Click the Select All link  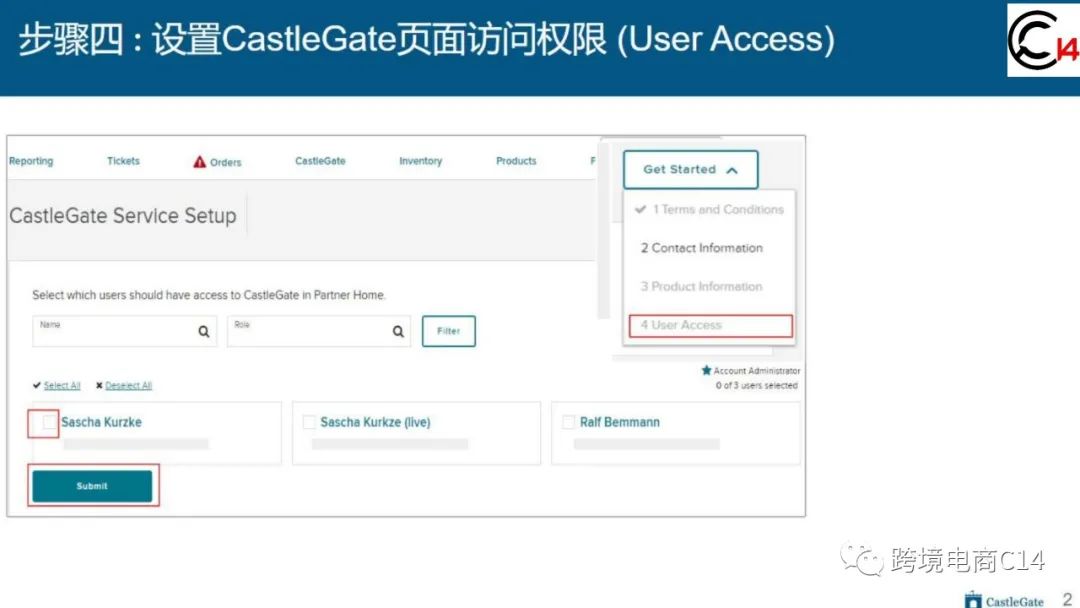point(62,386)
